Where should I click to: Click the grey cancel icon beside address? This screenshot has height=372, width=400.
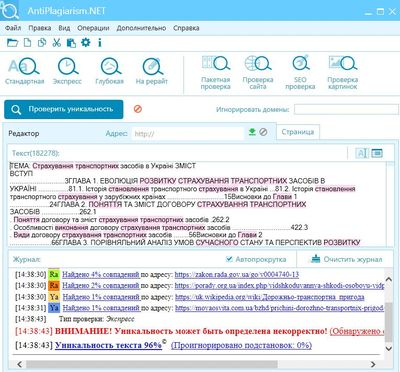[263, 132]
